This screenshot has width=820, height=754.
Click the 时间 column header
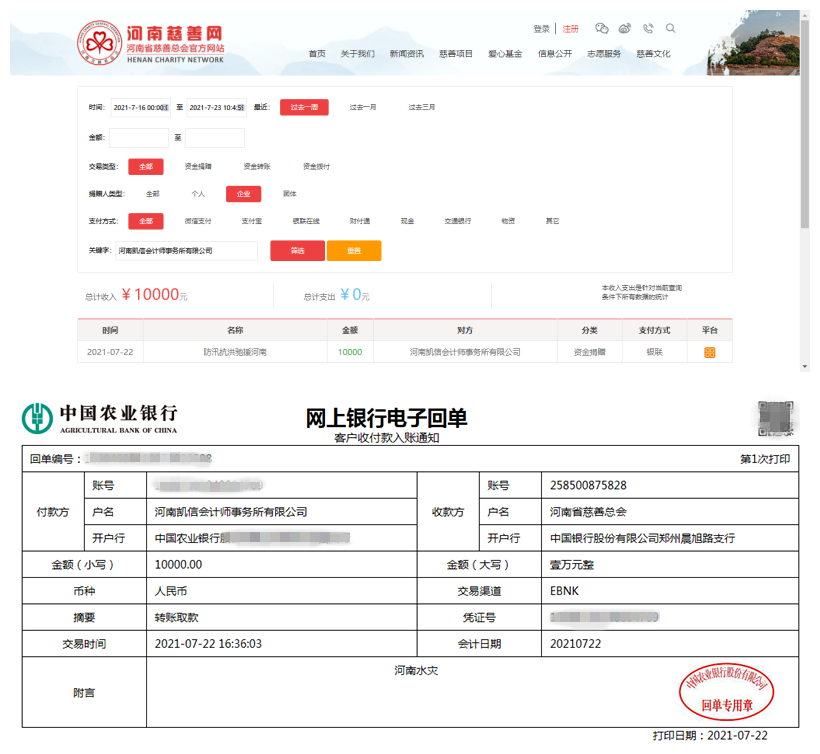(x=110, y=330)
